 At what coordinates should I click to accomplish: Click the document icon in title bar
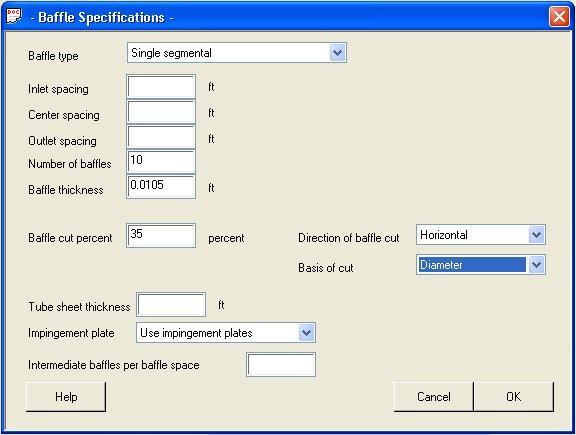pos(14,16)
